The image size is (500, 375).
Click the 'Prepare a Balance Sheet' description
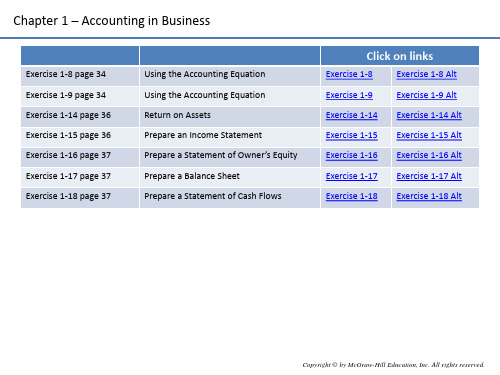(x=192, y=176)
